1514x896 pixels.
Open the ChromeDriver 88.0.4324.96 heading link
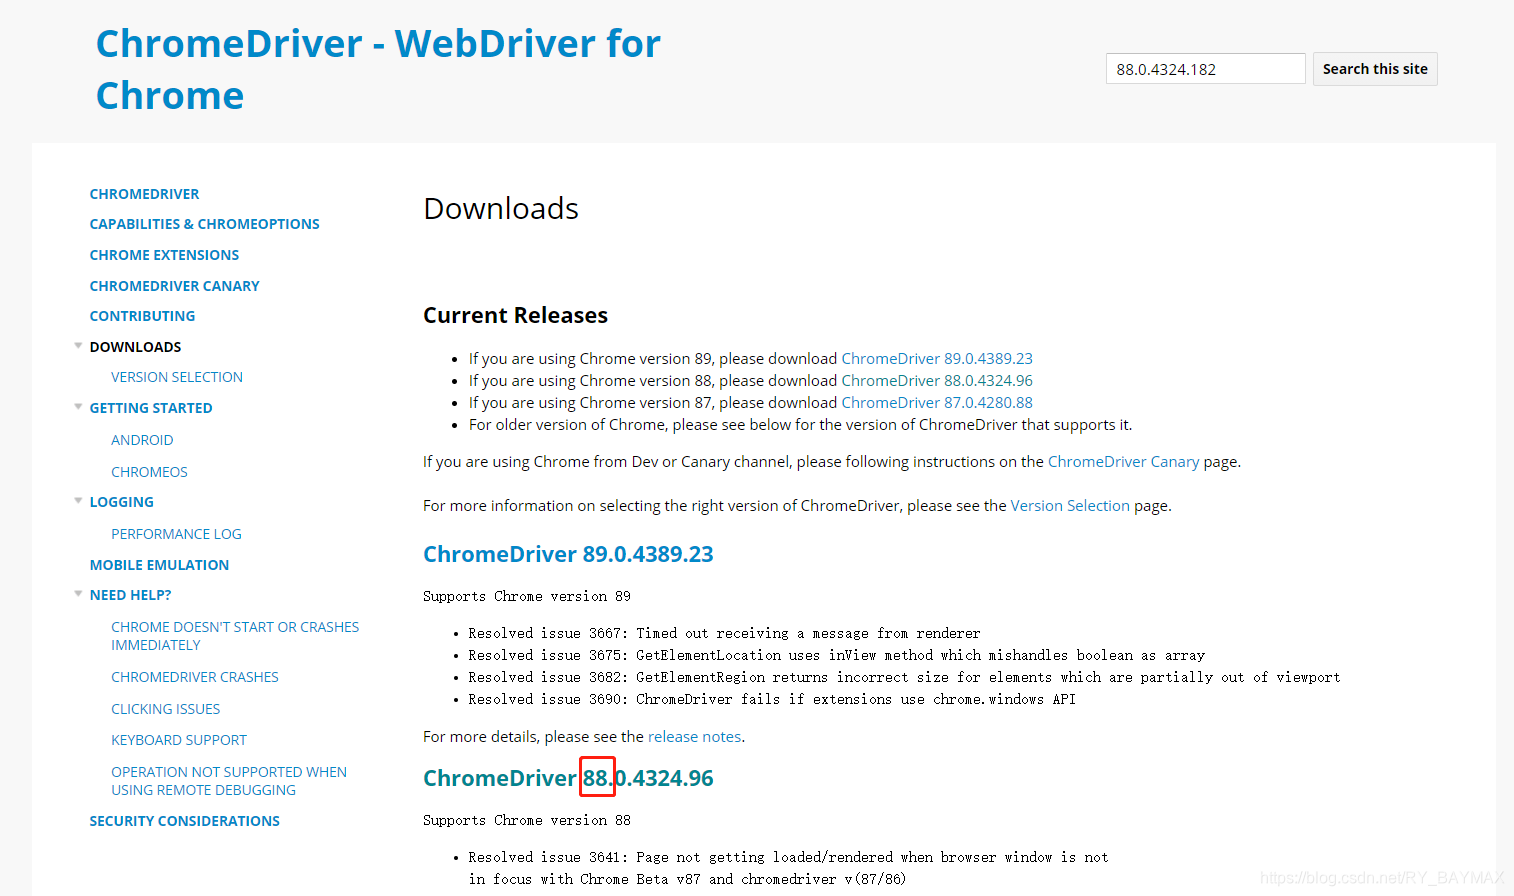click(x=568, y=778)
